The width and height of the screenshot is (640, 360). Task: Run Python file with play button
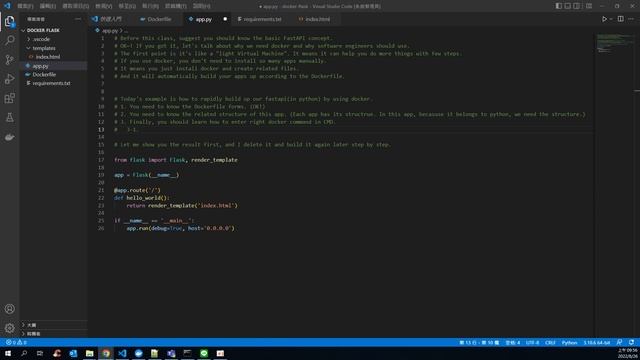[x=604, y=19]
